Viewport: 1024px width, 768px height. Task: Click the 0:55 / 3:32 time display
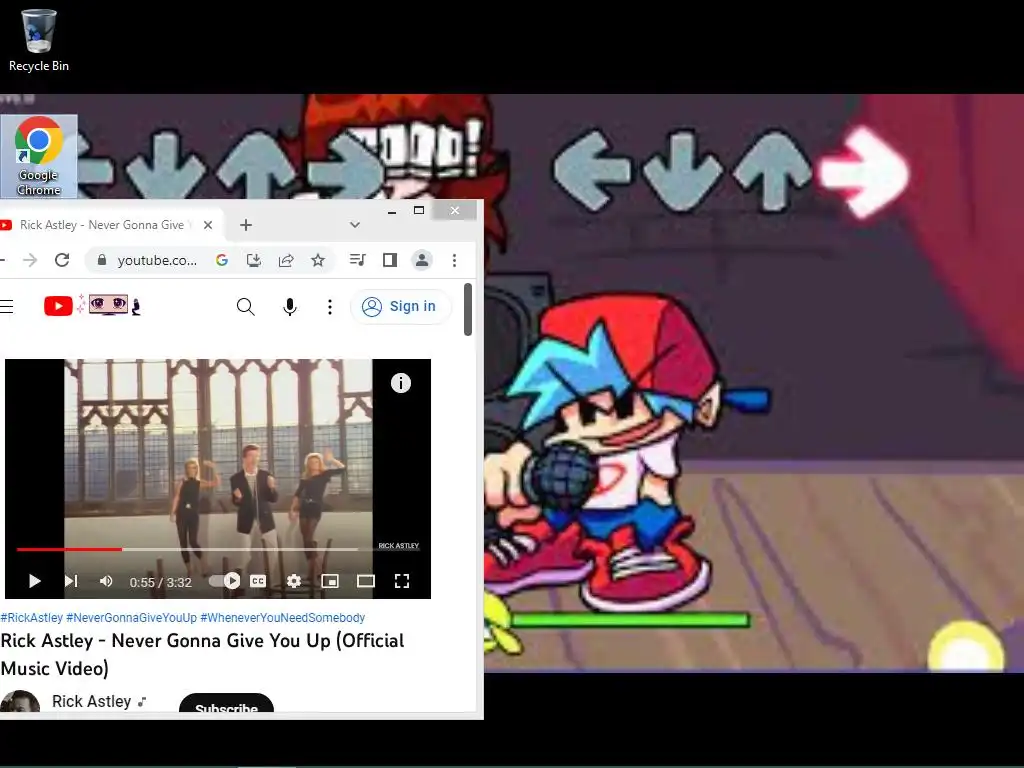tap(161, 583)
